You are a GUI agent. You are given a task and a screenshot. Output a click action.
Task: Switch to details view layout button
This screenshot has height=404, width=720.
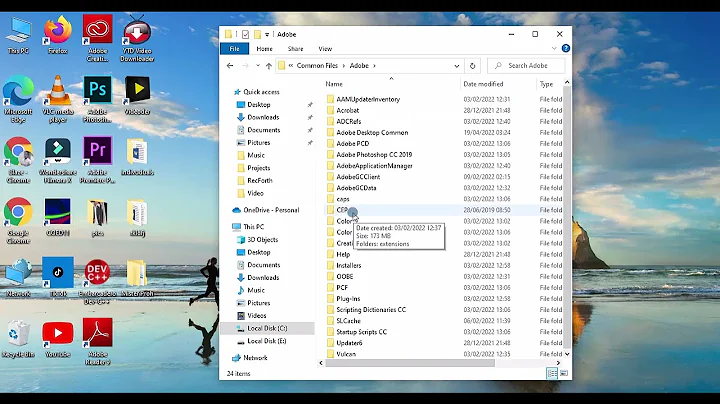(552, 373)
